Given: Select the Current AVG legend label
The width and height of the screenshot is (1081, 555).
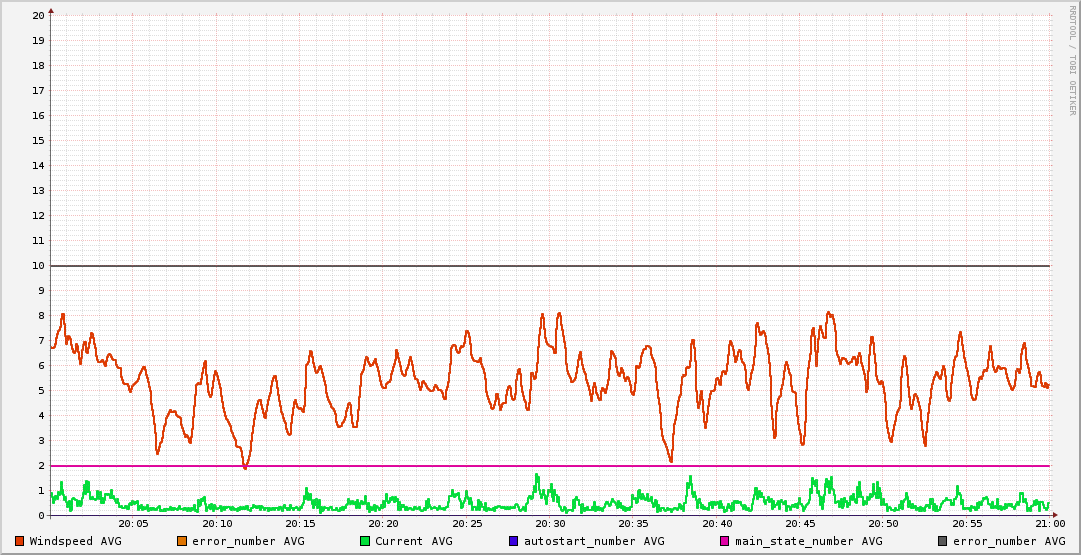Looking at the screenshot, I should (414, 541).
